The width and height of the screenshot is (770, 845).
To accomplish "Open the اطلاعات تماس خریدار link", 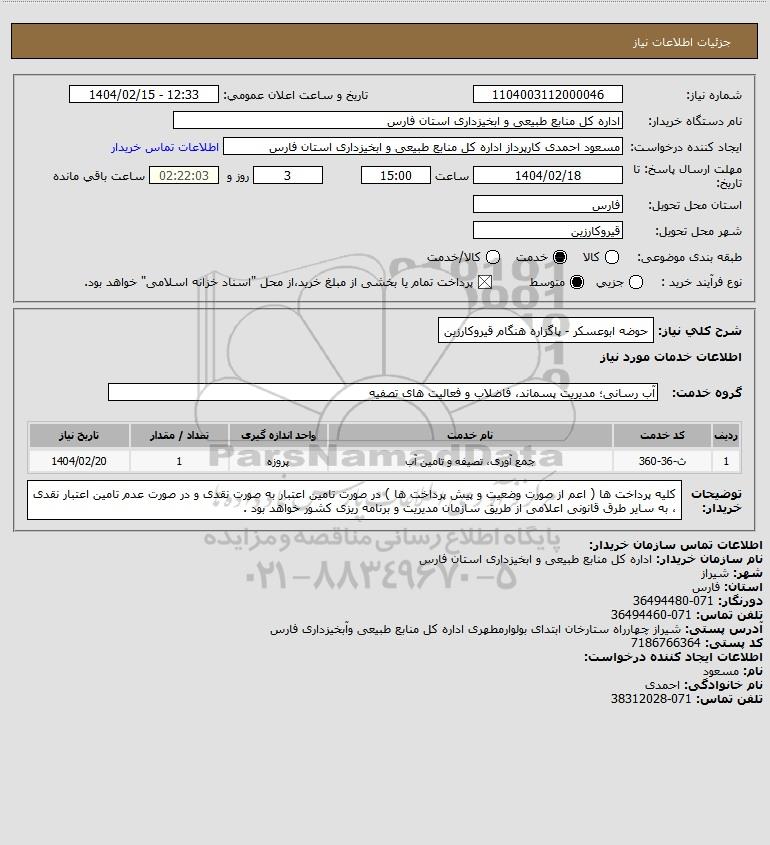I will (x=165, y=147).
